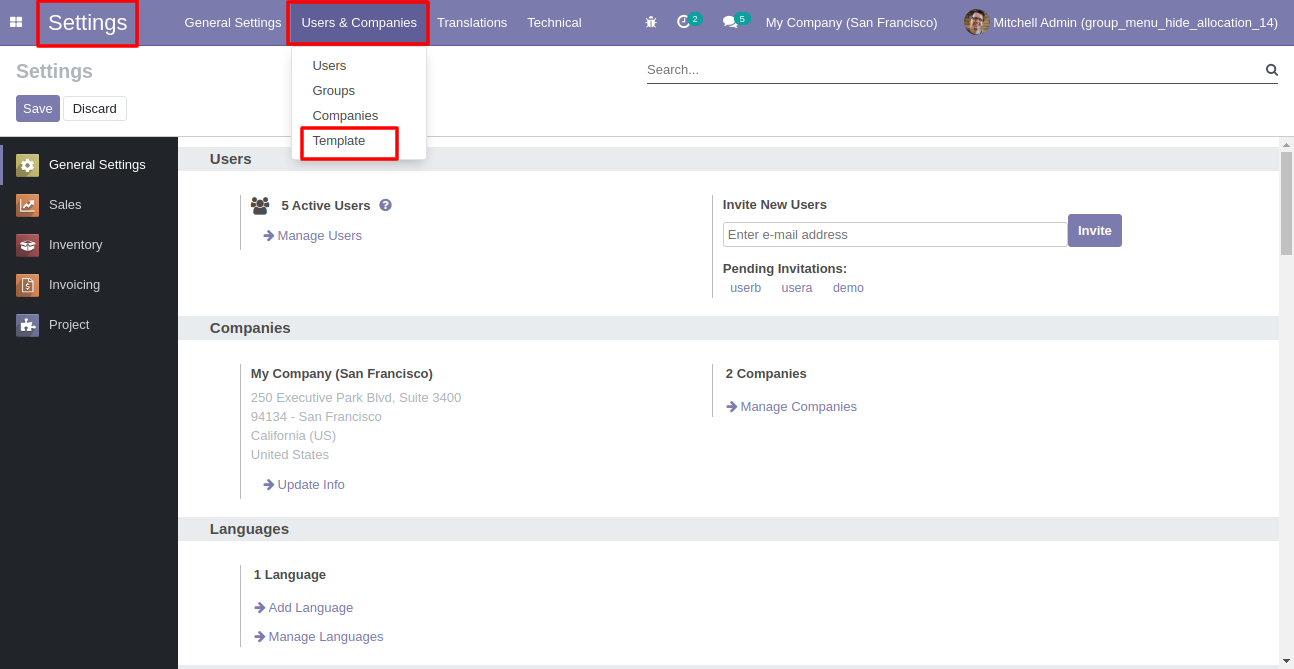The width and height of the screenshot is (1294, 669).
Task: Click the help question mark beside Active Users
Action: (x=385, y=205)
